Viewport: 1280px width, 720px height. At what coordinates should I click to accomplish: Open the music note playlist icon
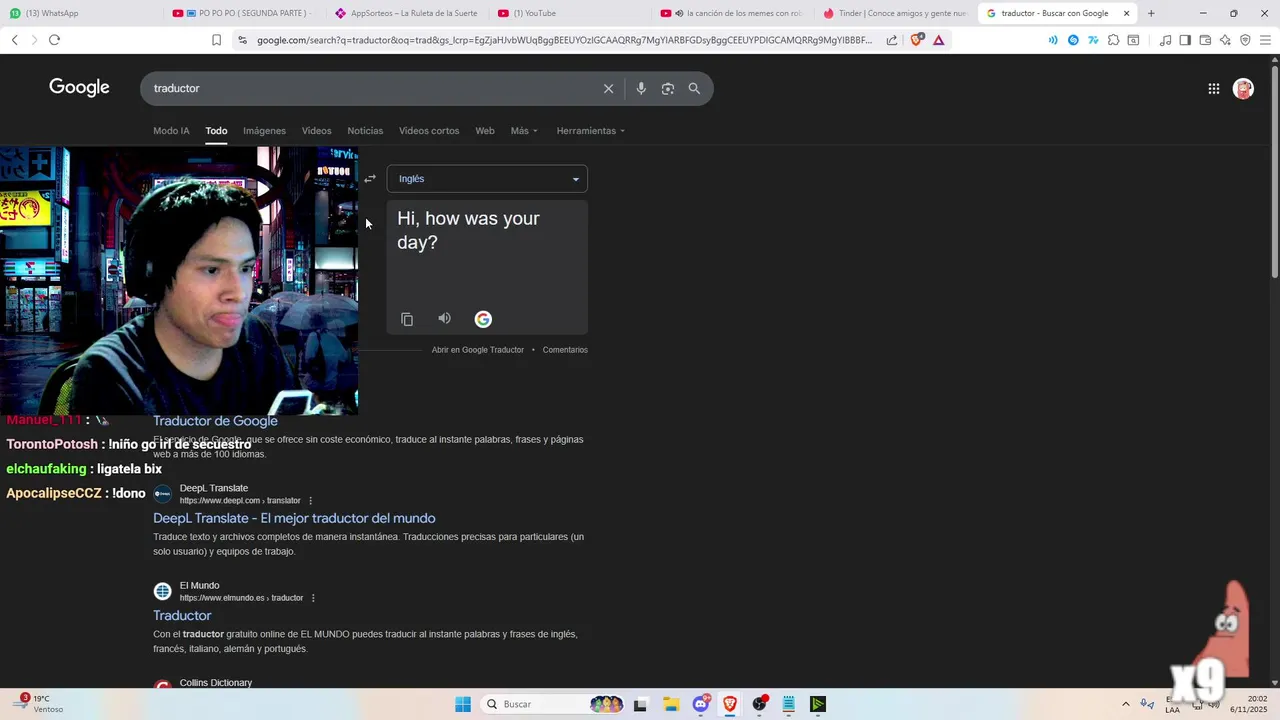click(1165, 40)
